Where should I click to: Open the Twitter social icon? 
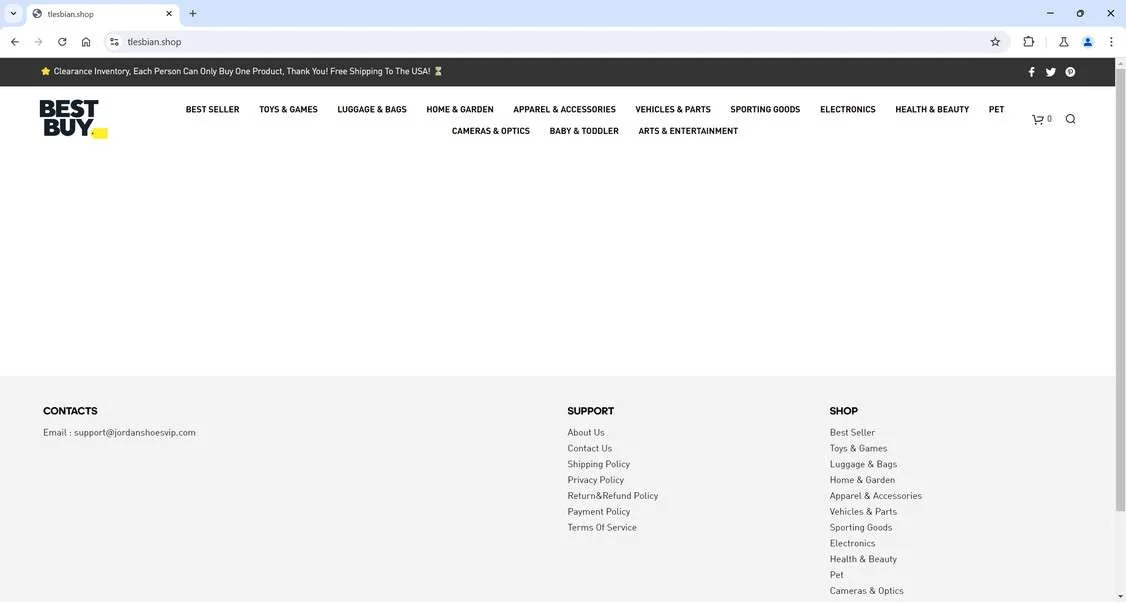click(x=1051, y=72)
